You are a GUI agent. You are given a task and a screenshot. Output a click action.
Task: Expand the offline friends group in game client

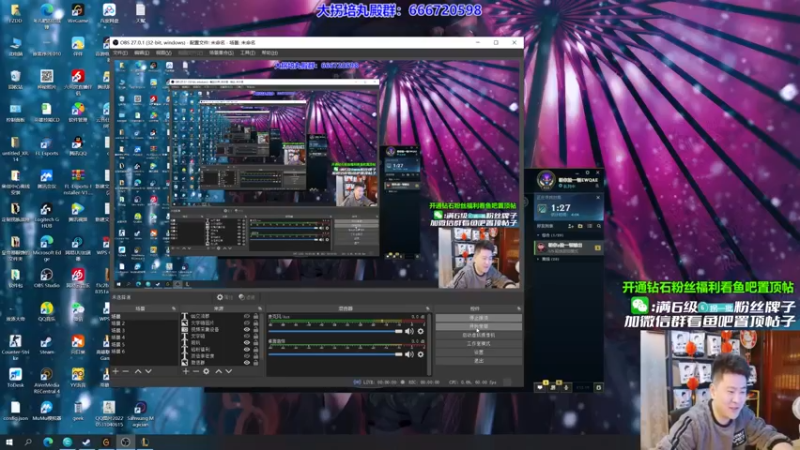tap(538, 259)
